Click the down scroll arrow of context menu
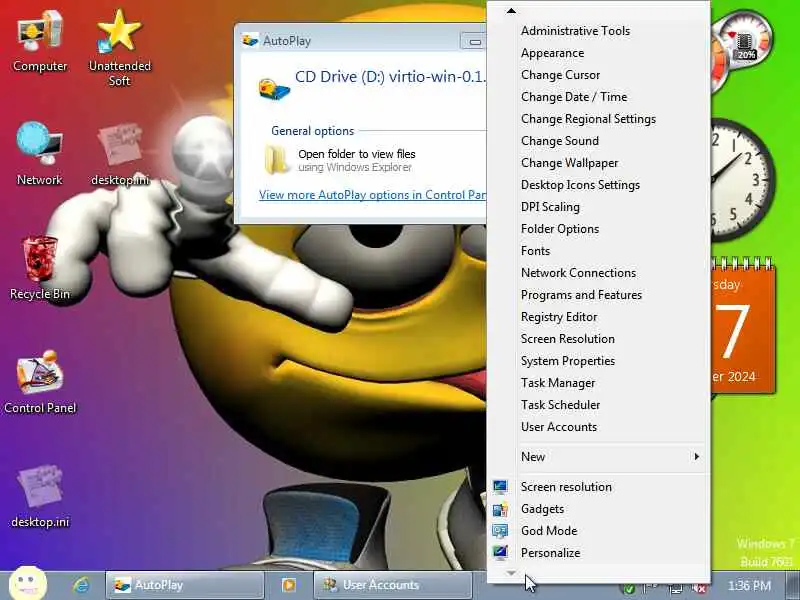 511,573
